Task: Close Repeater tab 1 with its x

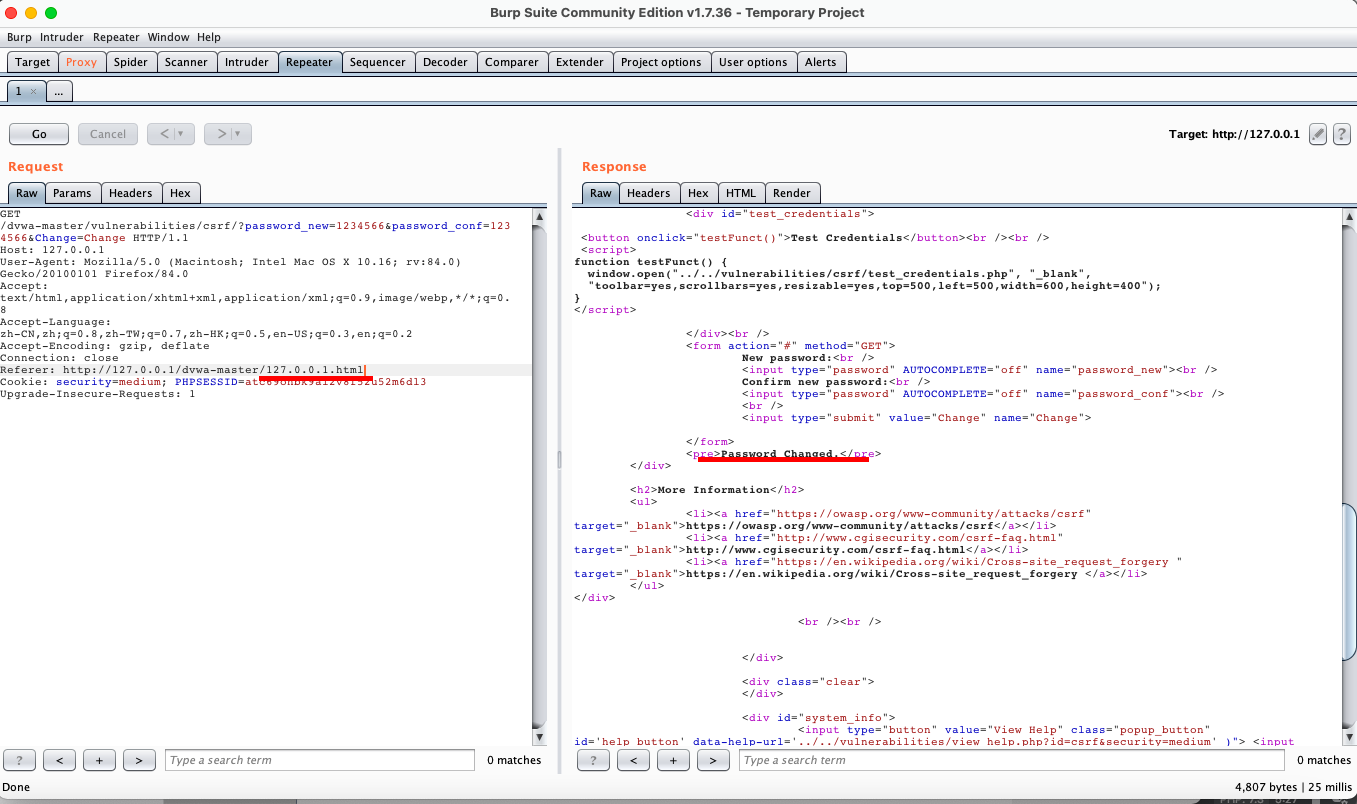Action: click(33, 91)
